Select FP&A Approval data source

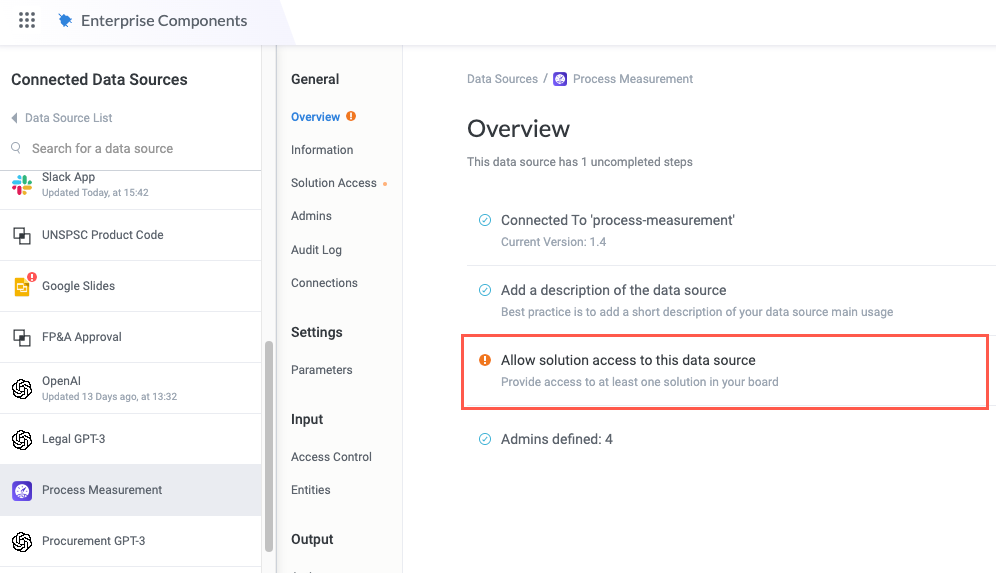pos(131,337)
